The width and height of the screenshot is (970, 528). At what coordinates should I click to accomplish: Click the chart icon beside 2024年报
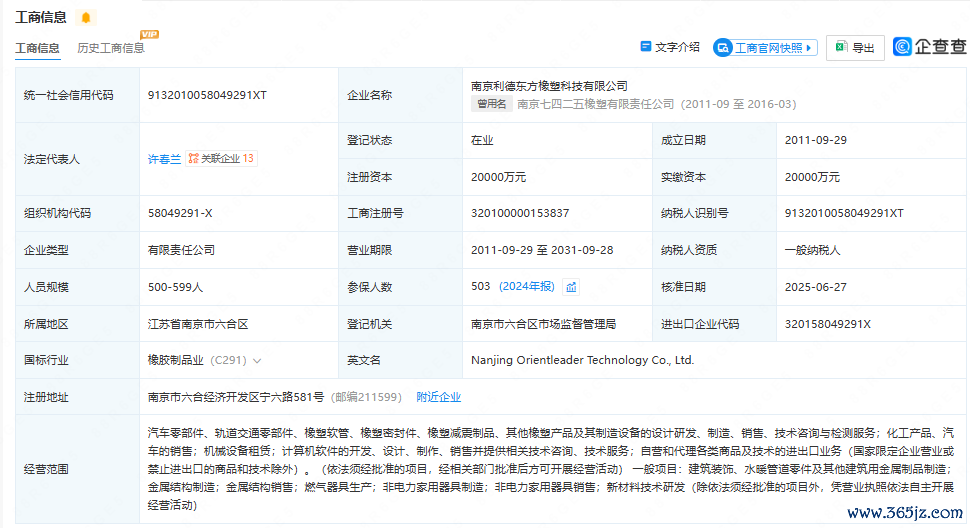(571, 287)
